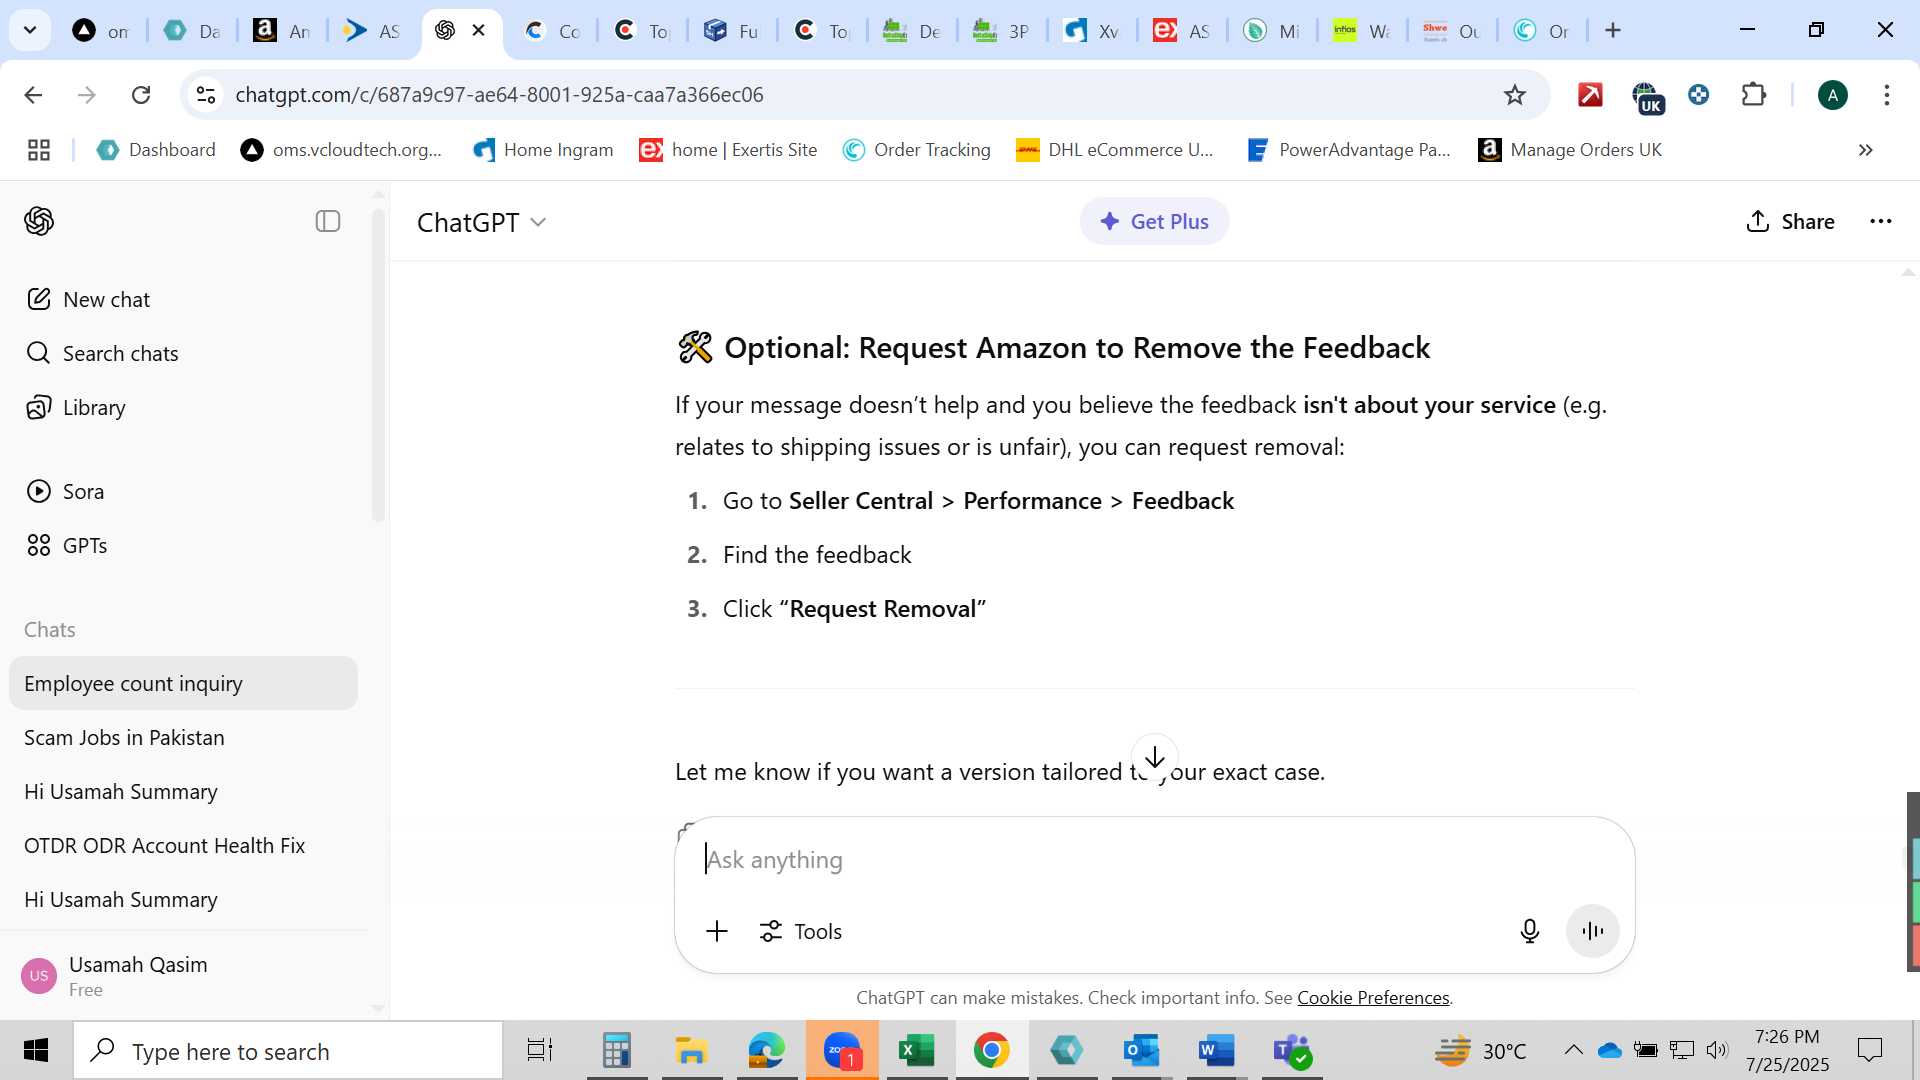Switch to the Amazon tab

(281, 31)
